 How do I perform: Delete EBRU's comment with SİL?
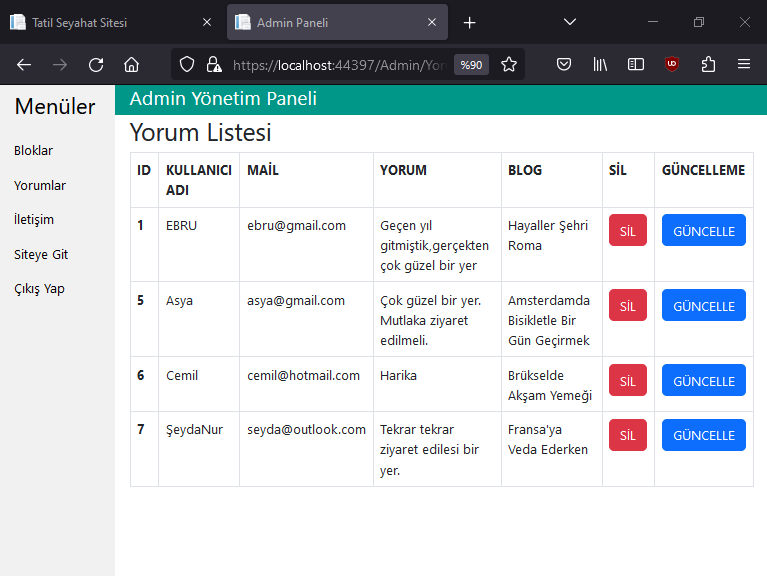click(628, 230)
